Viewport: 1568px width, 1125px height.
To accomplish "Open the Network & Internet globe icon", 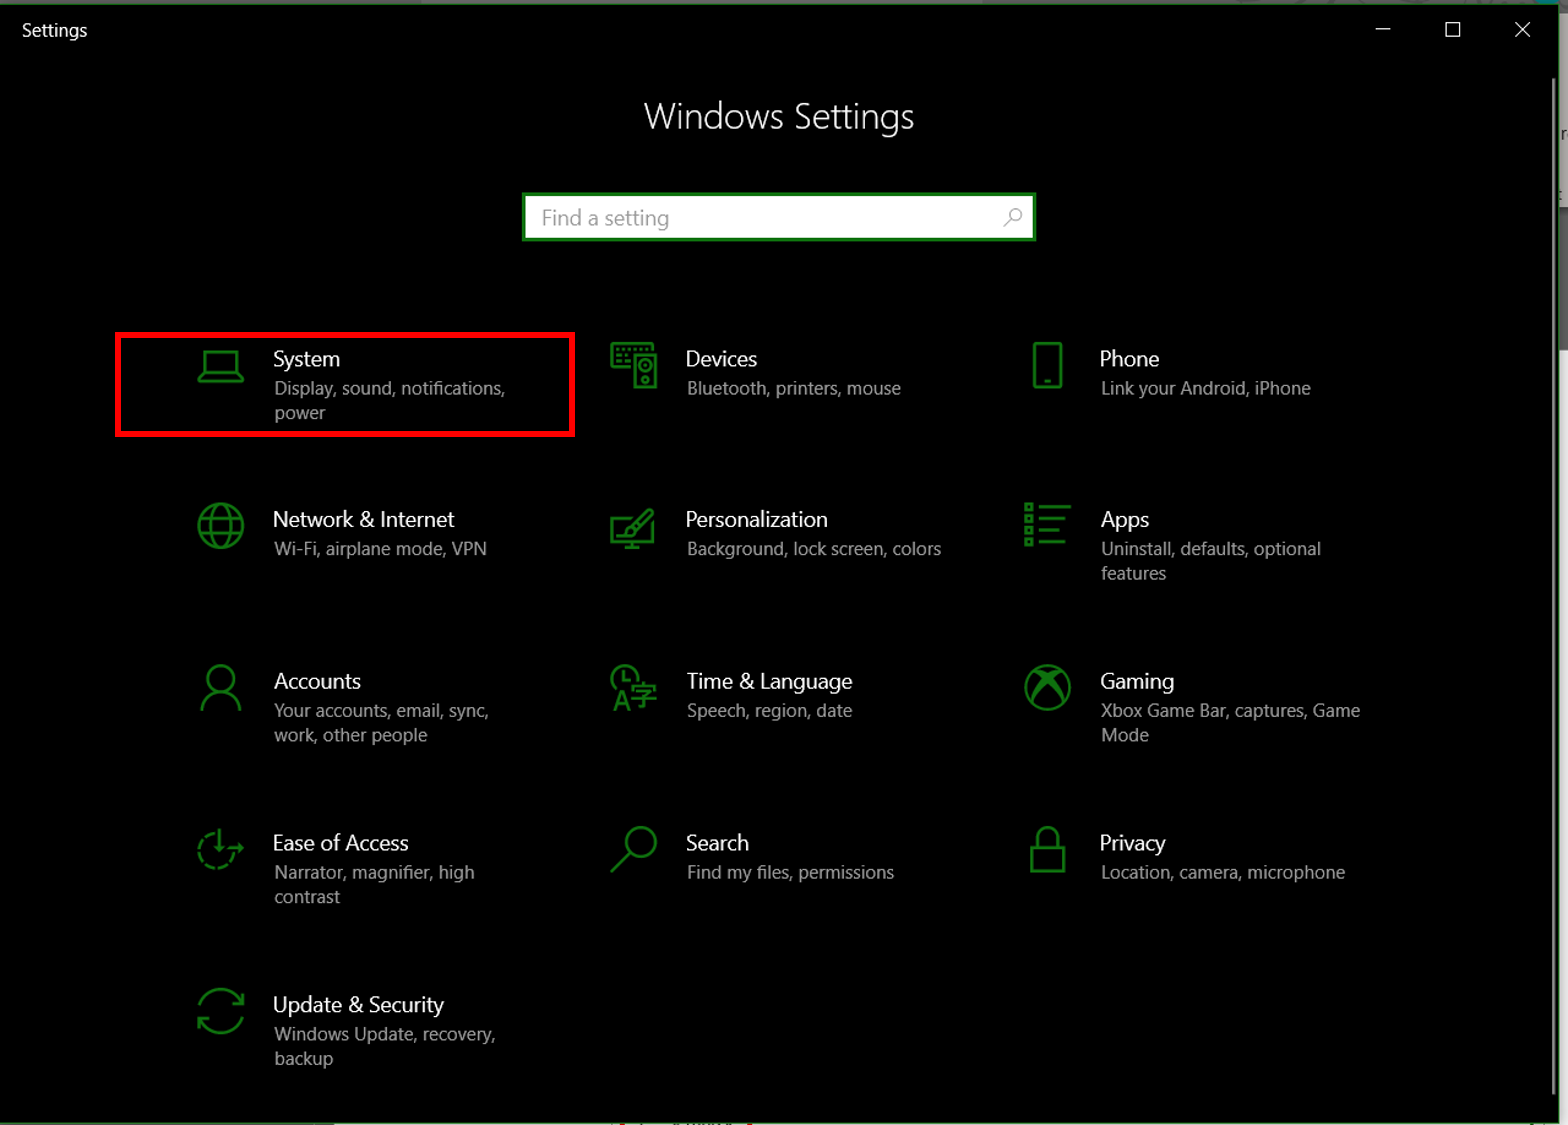I will (220, 526).
